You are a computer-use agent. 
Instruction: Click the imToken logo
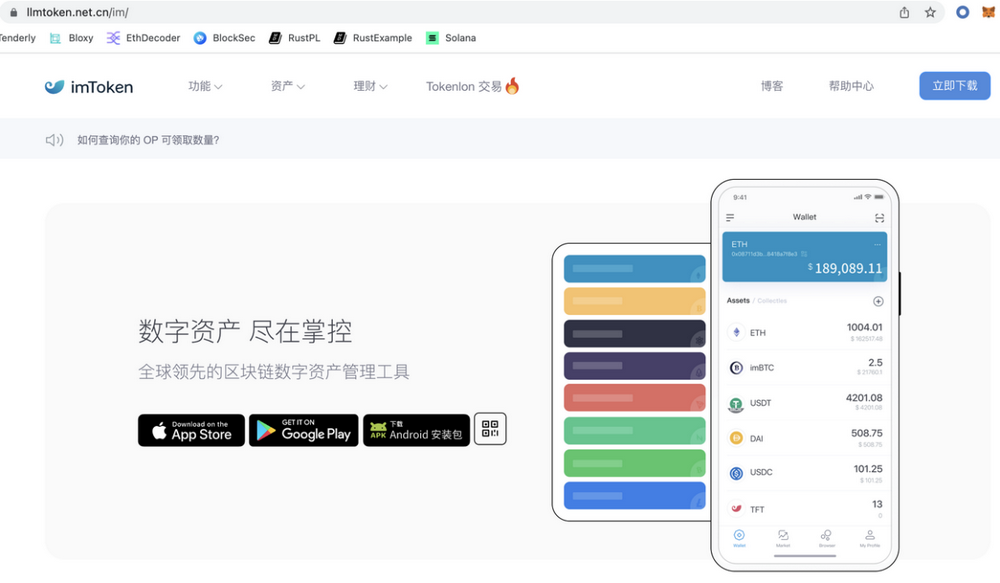pos(88,87)
